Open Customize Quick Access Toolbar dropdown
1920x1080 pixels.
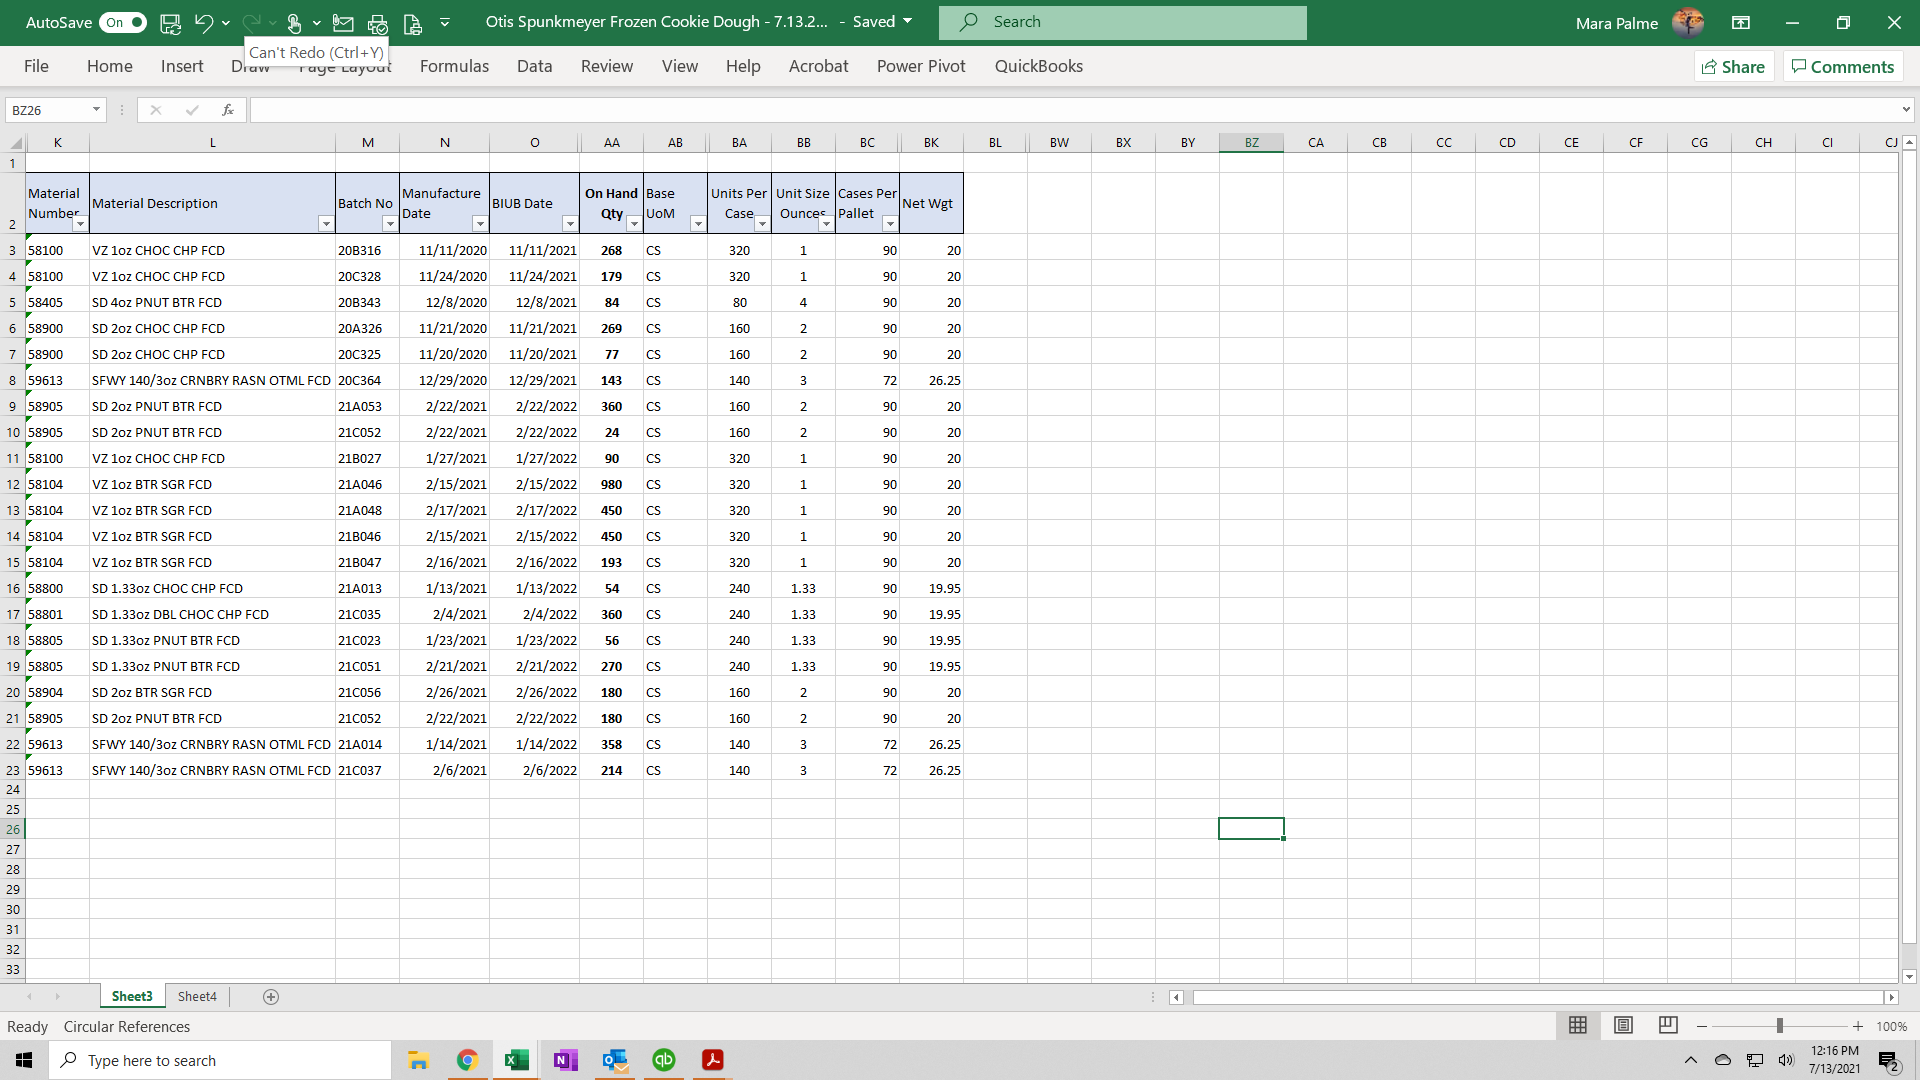pos(445,22)
